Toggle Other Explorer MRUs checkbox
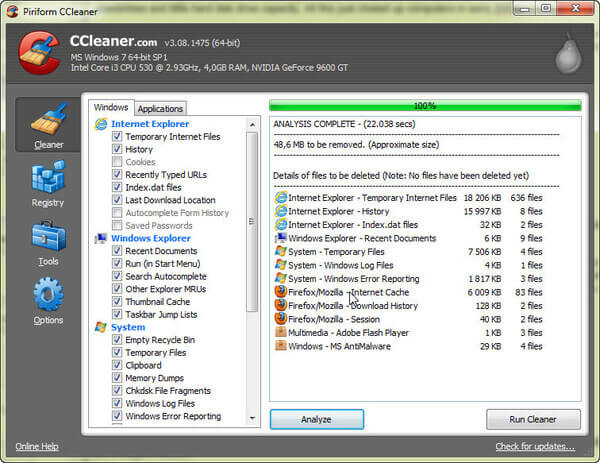This screenshot has width=600, height=463. tap(117, 289)
